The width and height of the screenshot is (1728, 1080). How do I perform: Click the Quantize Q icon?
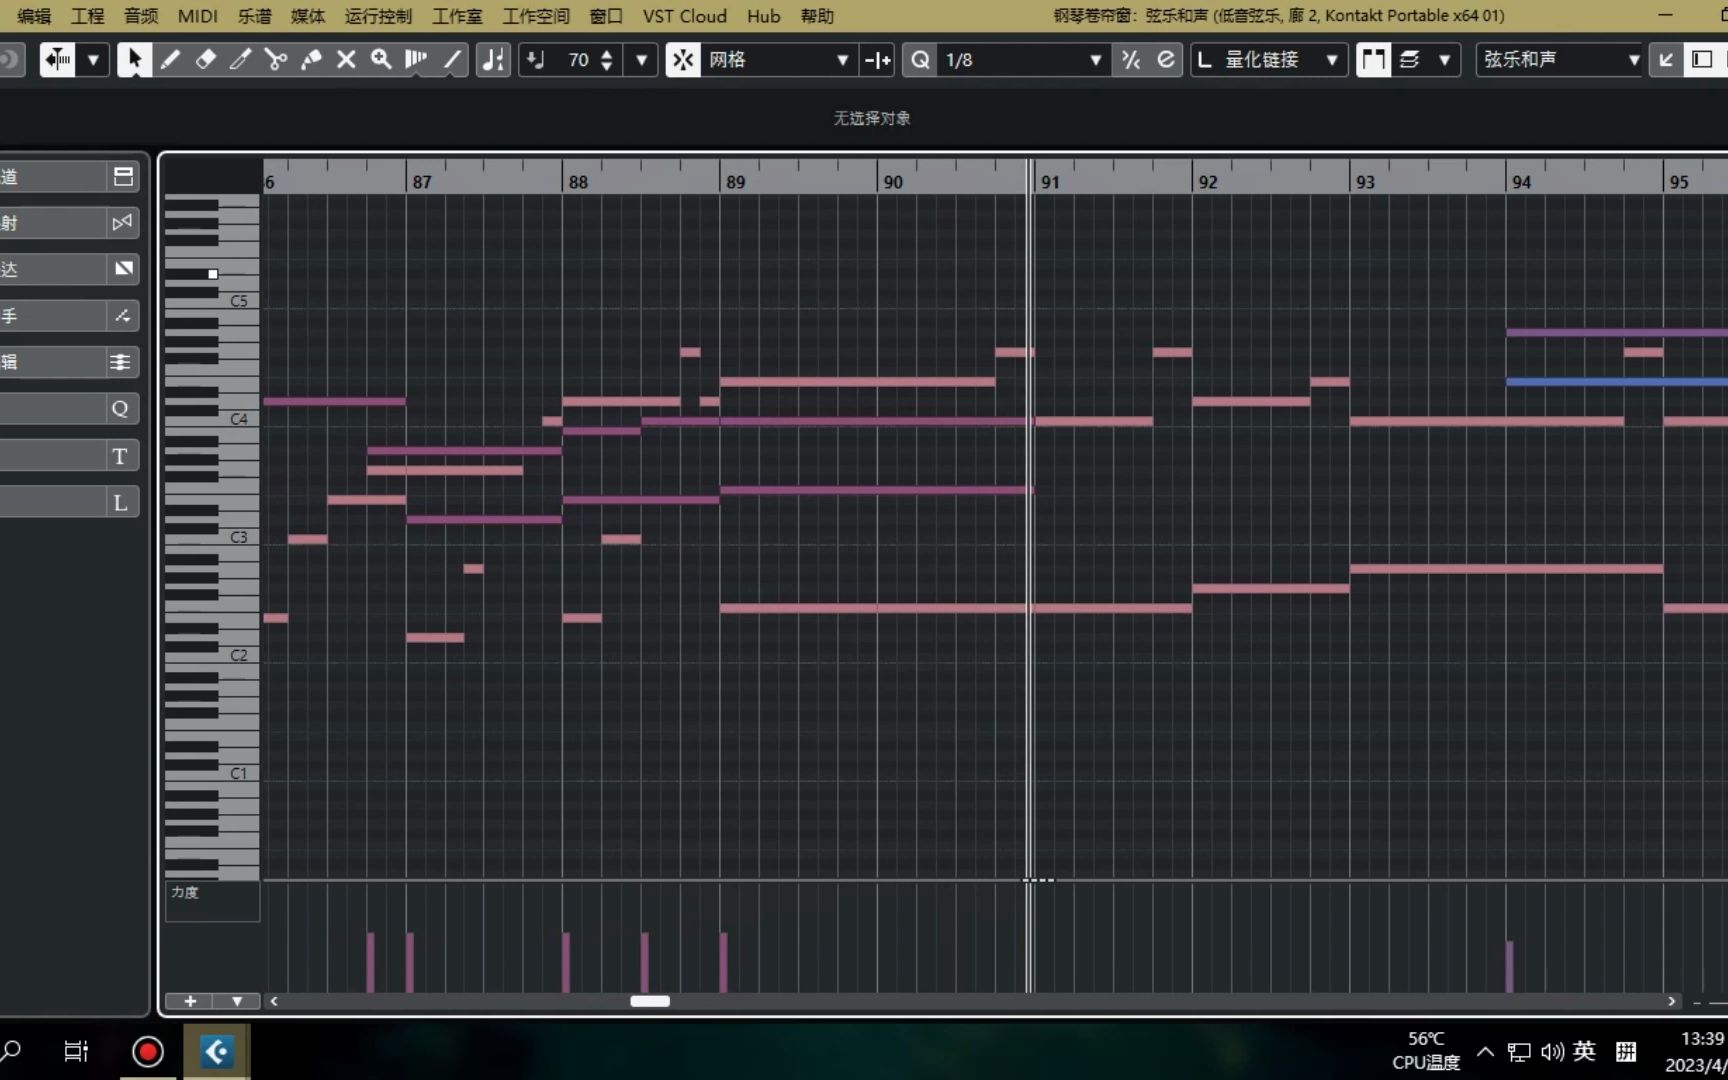click(920, 60)
